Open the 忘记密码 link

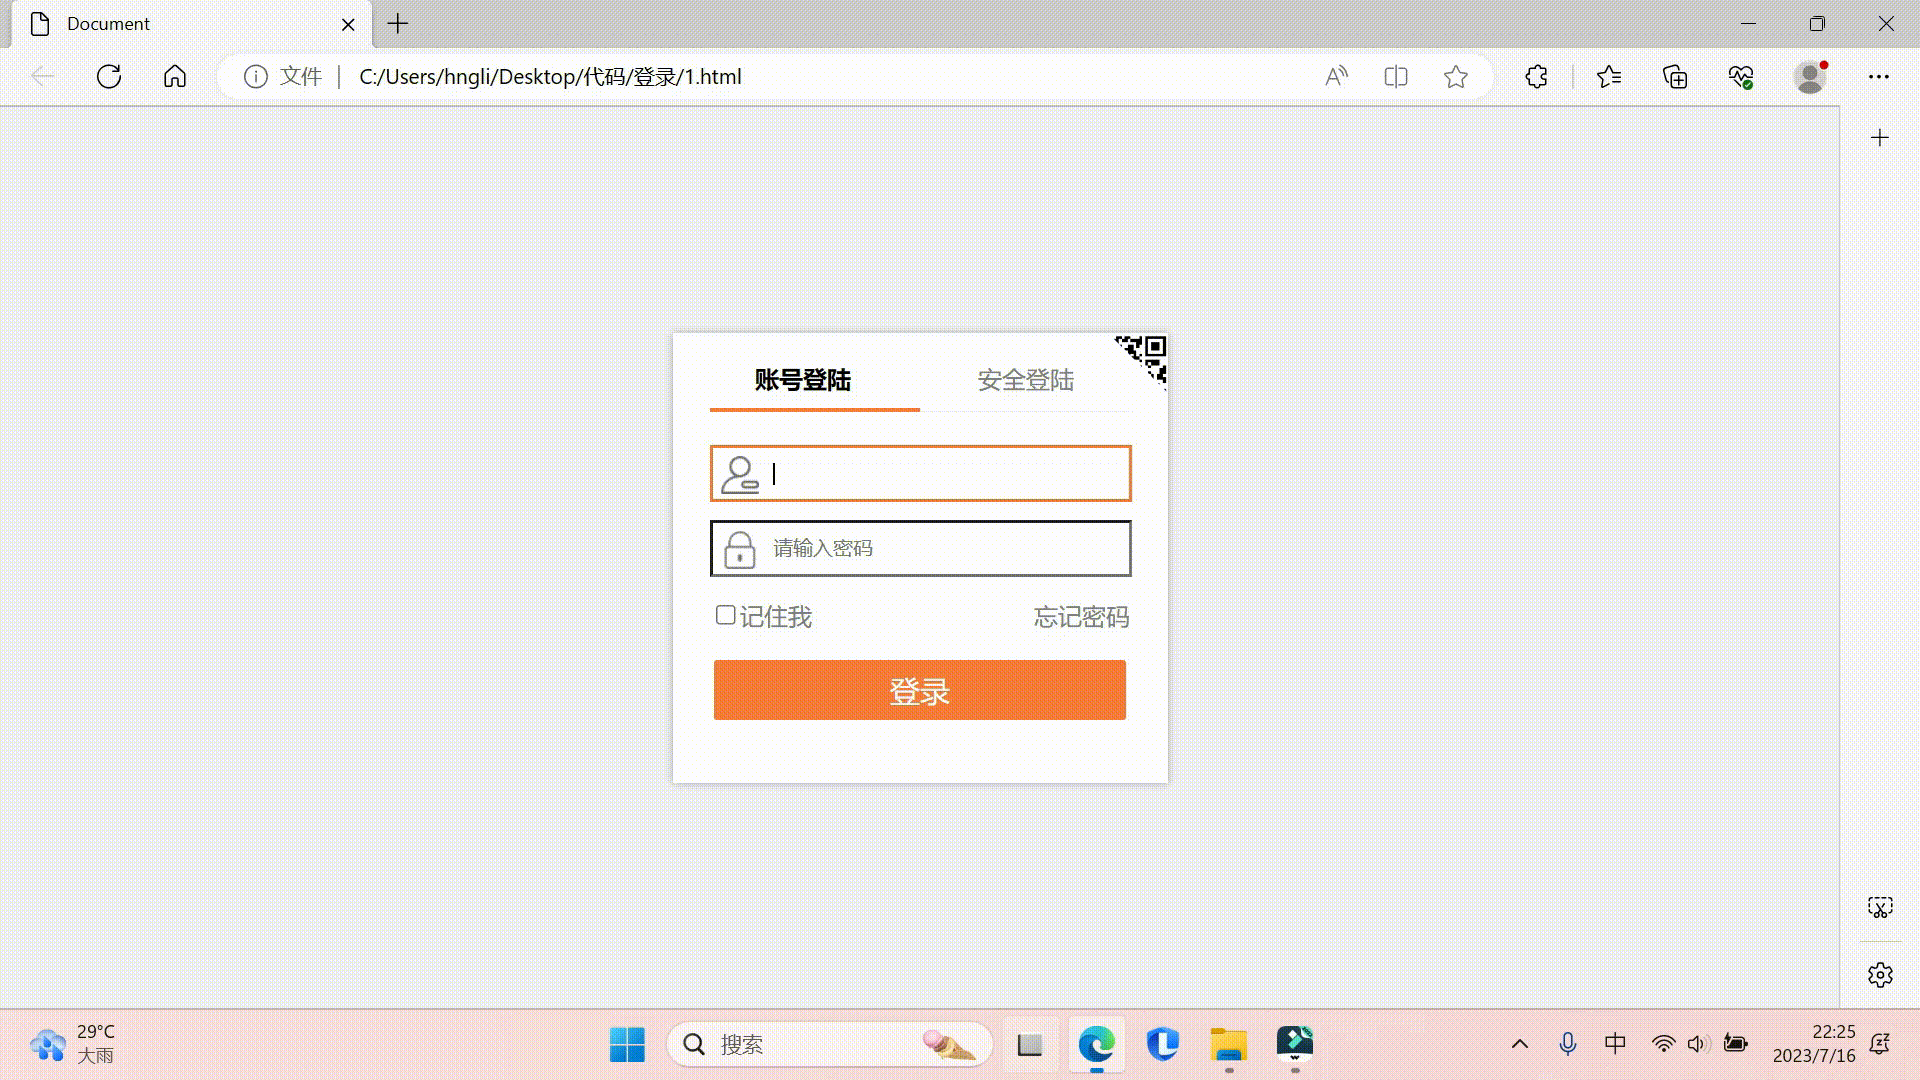tap(1080, 617)
